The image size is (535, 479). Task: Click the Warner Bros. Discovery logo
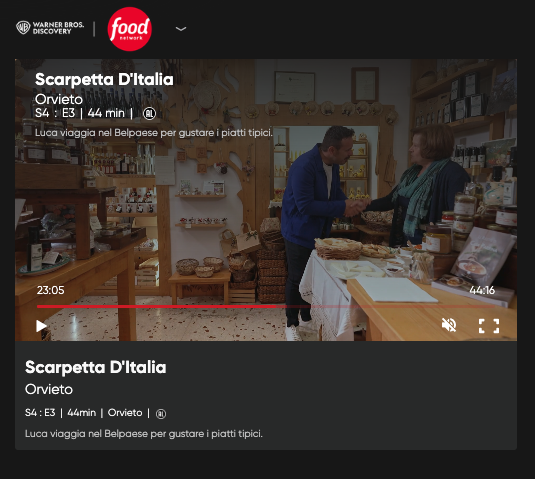tap(50, 28)
